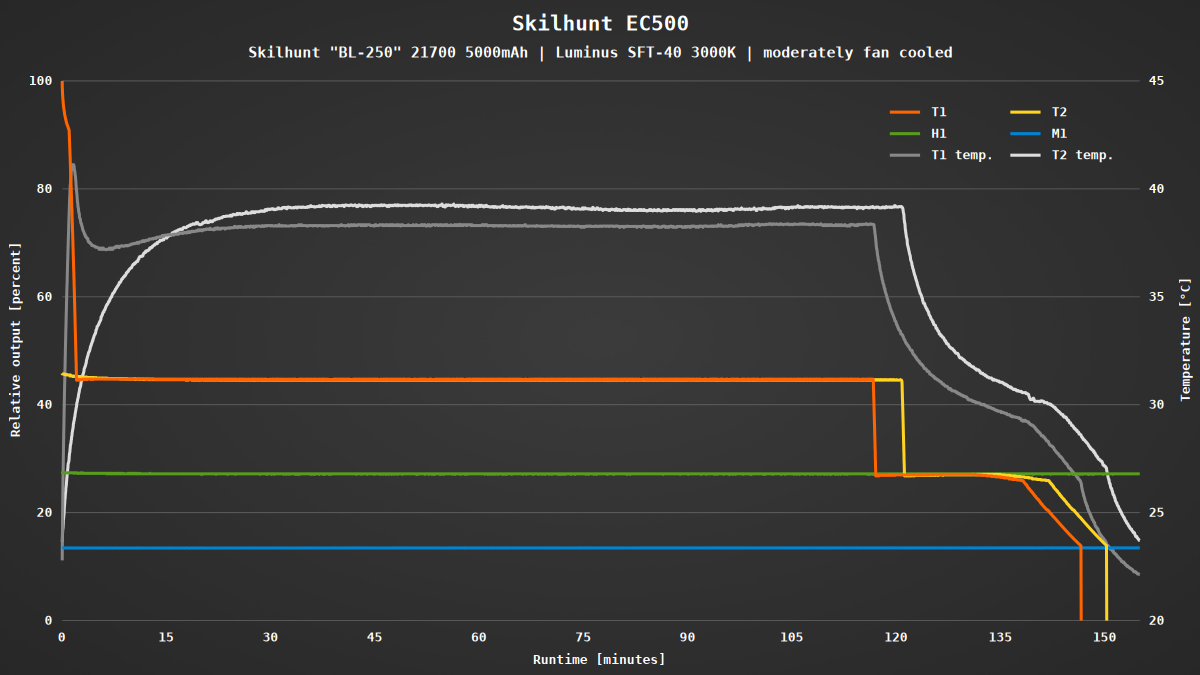Click the 90 tick on the runtime axis
Screen dimensions: 1200x675
click(687, 637)
